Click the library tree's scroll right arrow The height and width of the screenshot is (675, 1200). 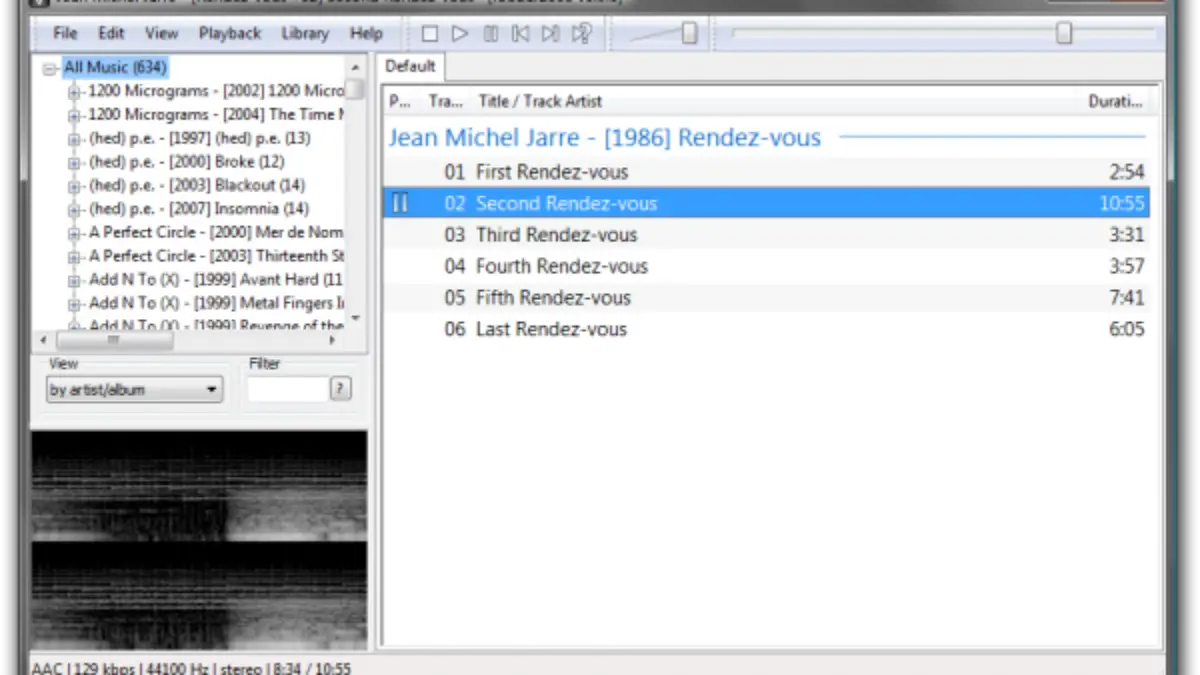coord(334,341)
